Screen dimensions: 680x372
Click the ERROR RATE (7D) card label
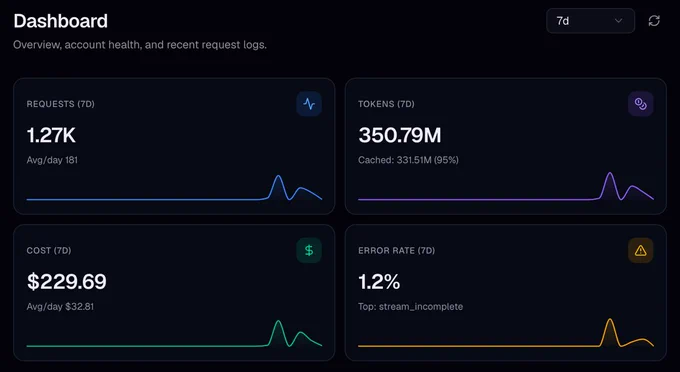pyautogui.click(x=397, y=251)
